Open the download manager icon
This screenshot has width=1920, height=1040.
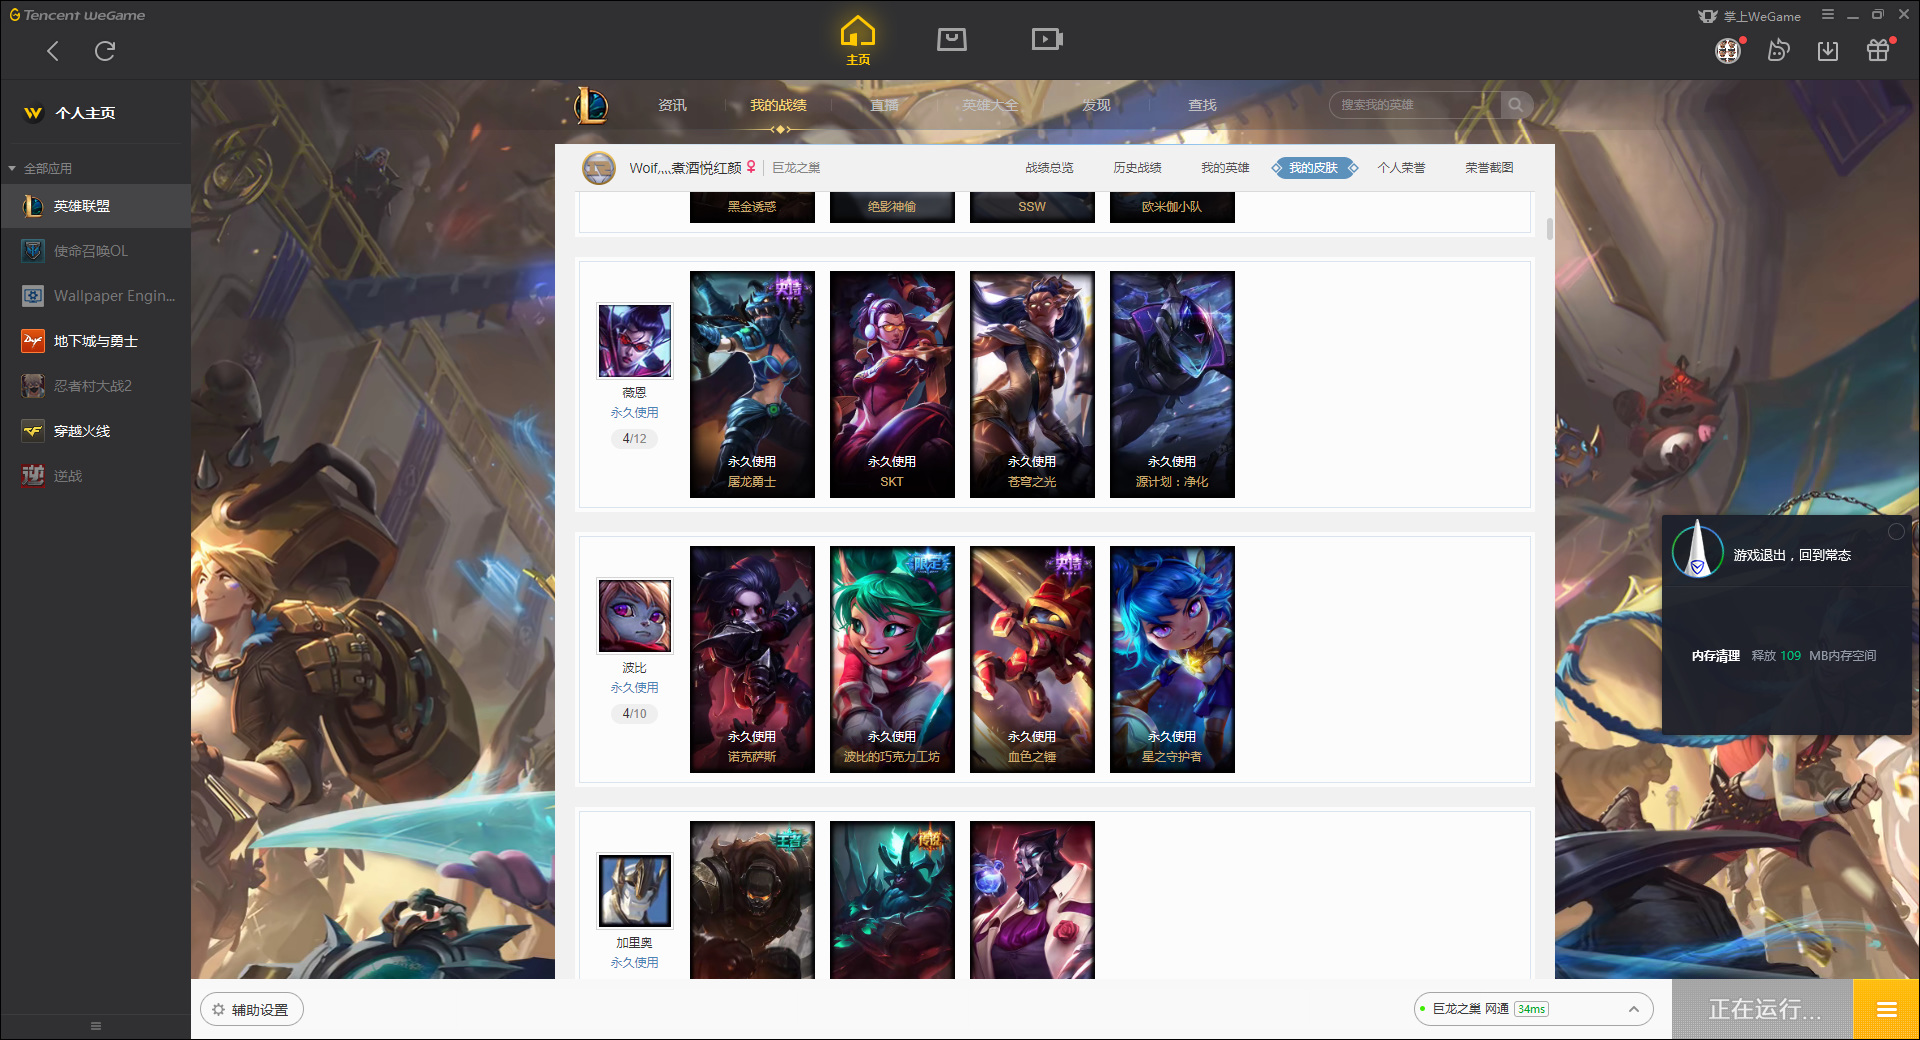(1828, 50)
